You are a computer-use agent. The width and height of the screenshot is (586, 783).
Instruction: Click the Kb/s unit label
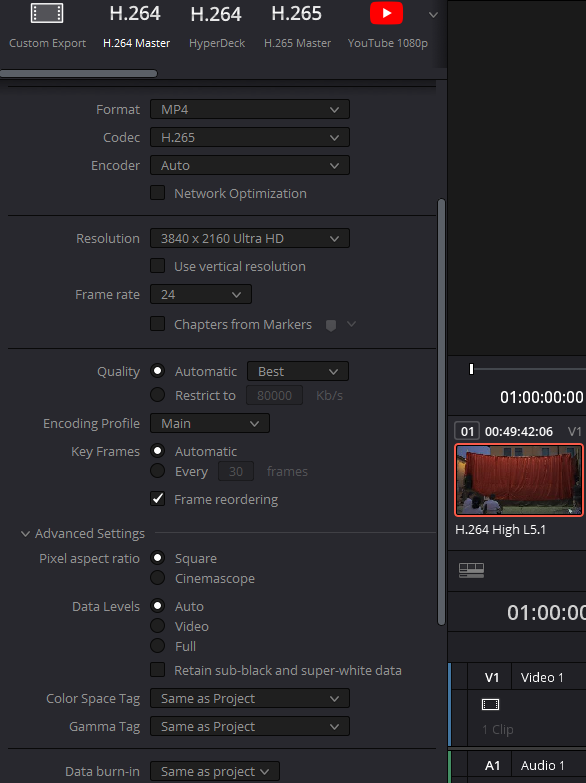click(329, 396)
